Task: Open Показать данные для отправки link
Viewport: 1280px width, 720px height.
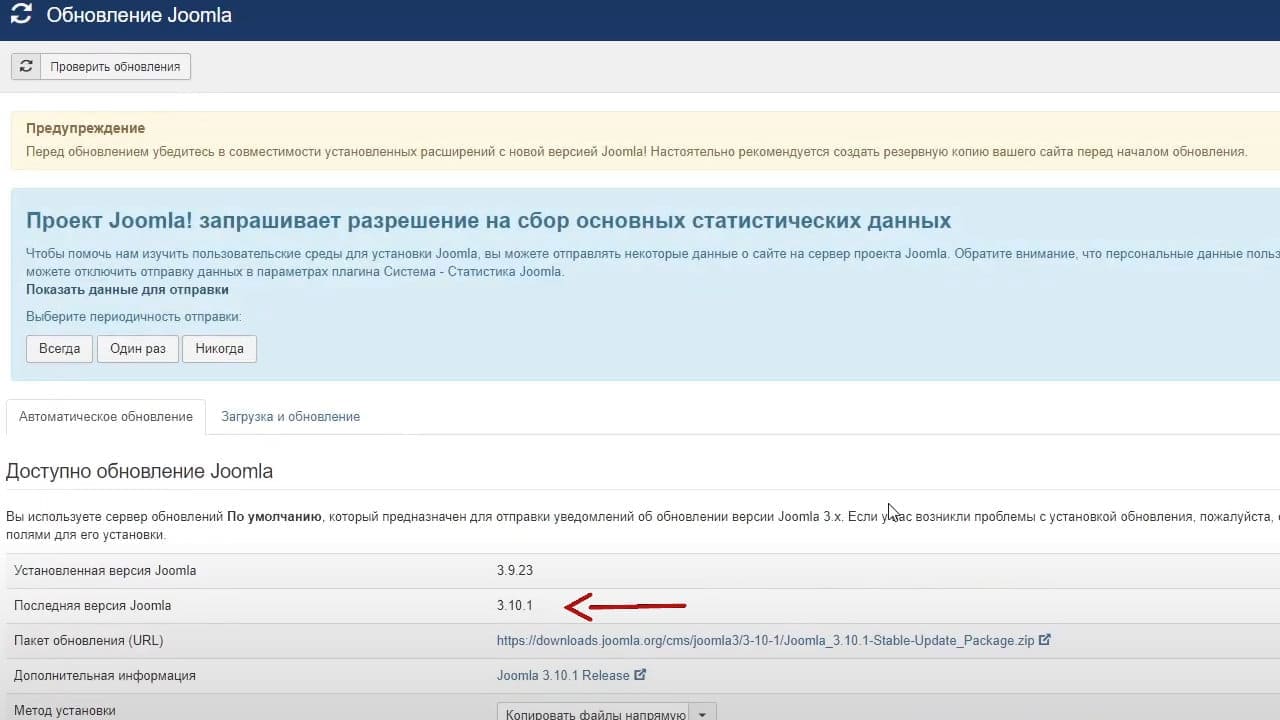Action: coord(127,290)
